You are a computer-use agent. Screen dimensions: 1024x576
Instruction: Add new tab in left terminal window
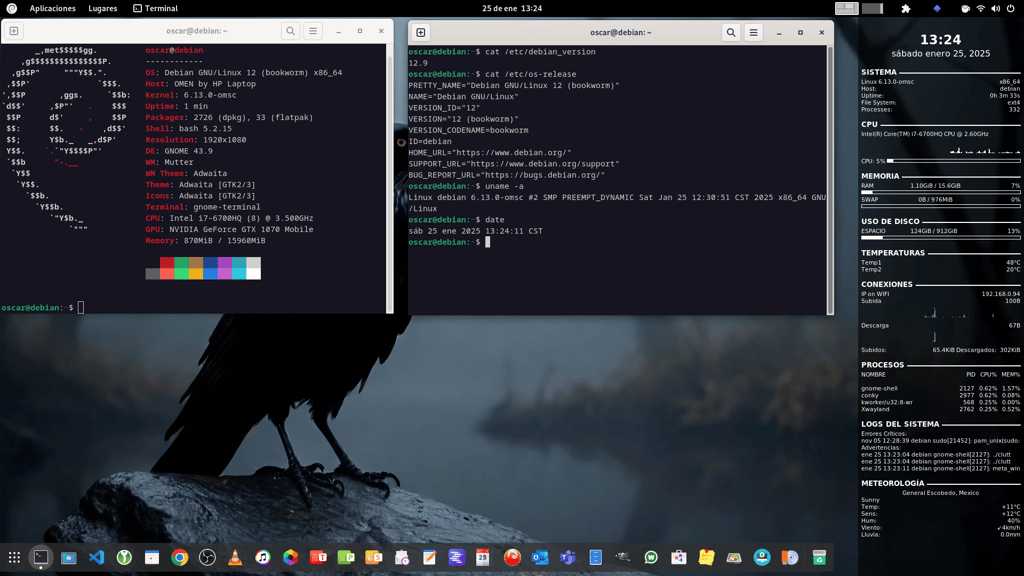[14, 31]
